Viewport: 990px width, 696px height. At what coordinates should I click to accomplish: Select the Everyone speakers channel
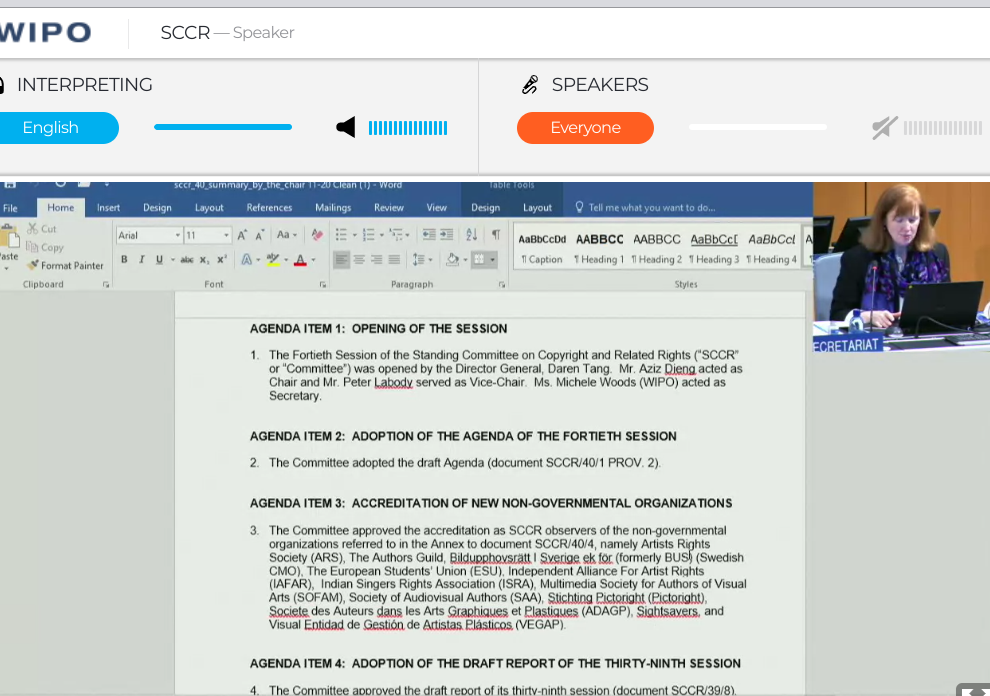tap(585, 128)
